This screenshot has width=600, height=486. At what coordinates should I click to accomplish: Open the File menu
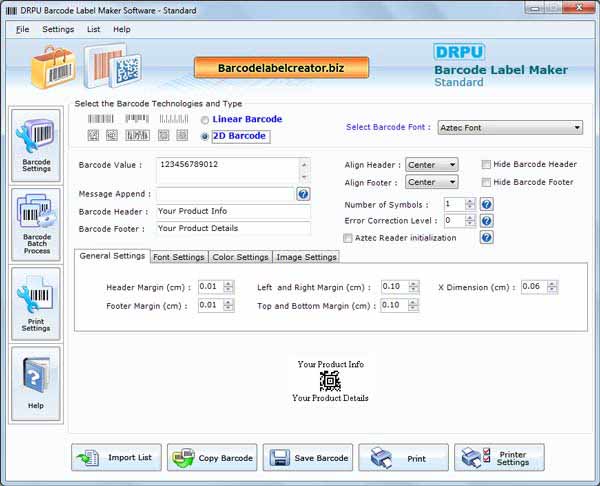tap(23, 29)
